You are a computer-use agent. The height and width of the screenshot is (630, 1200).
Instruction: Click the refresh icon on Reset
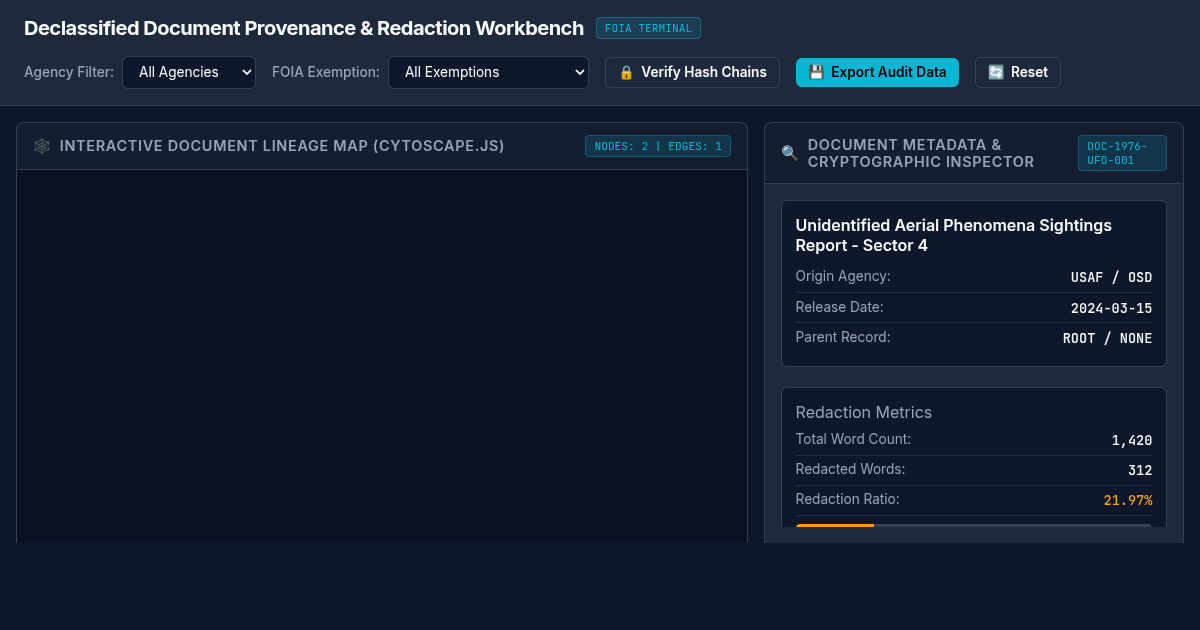(996, 72)
